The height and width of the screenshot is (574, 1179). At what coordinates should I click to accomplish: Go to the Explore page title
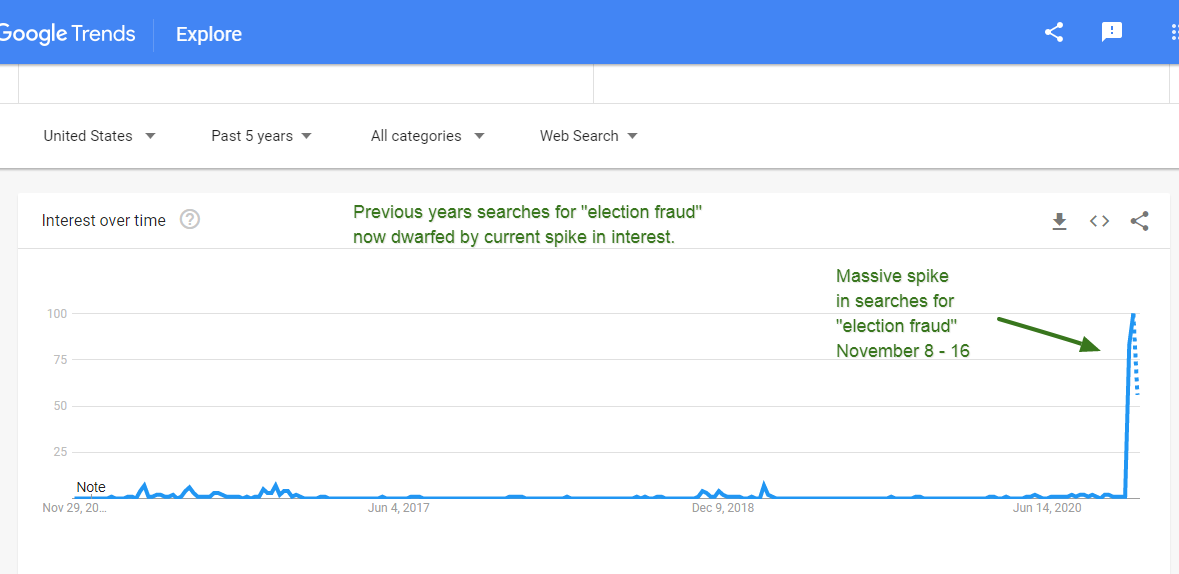coord(209,34)
